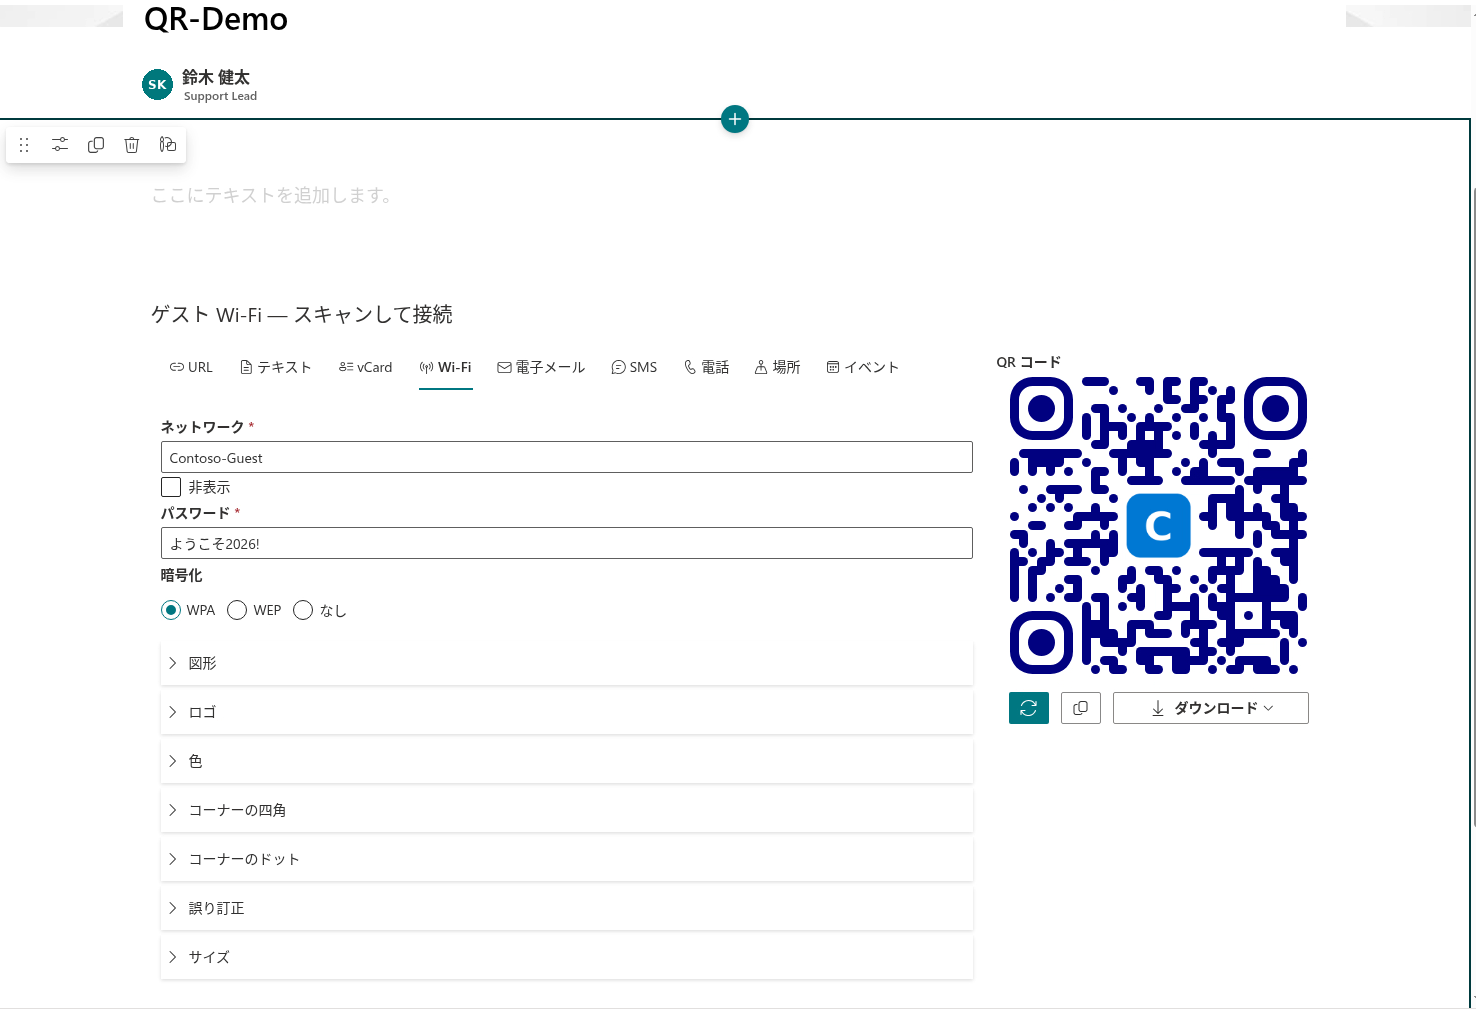Expand the コーナーのドット section
Viewport: 1476px width, 1009px height.
(x=566, y=859)
